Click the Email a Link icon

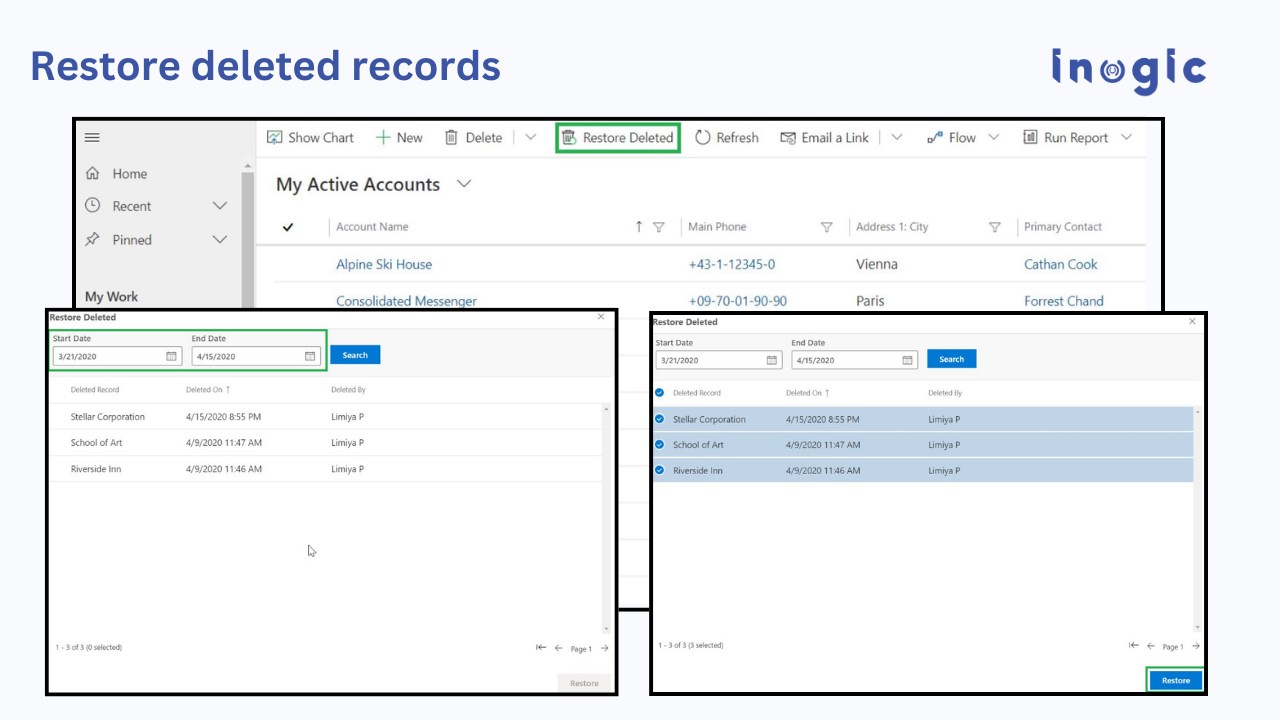(788, 138)
